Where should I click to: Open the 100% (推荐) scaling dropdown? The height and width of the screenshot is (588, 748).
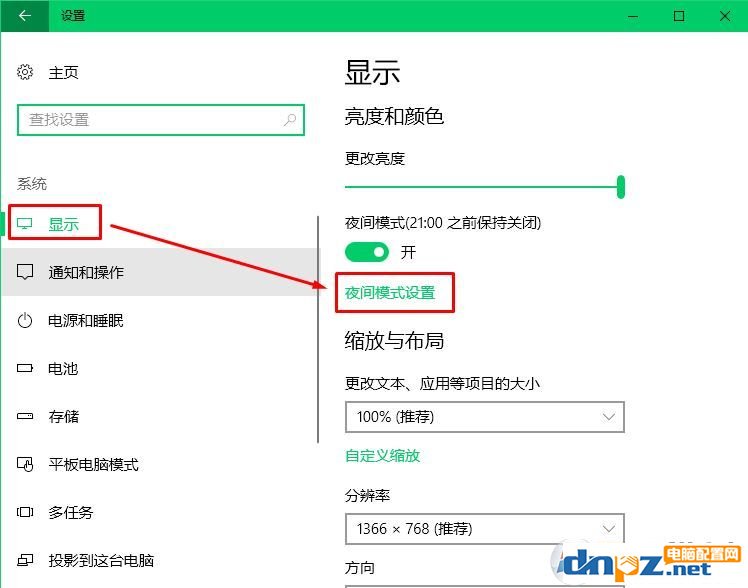point(485,417)
